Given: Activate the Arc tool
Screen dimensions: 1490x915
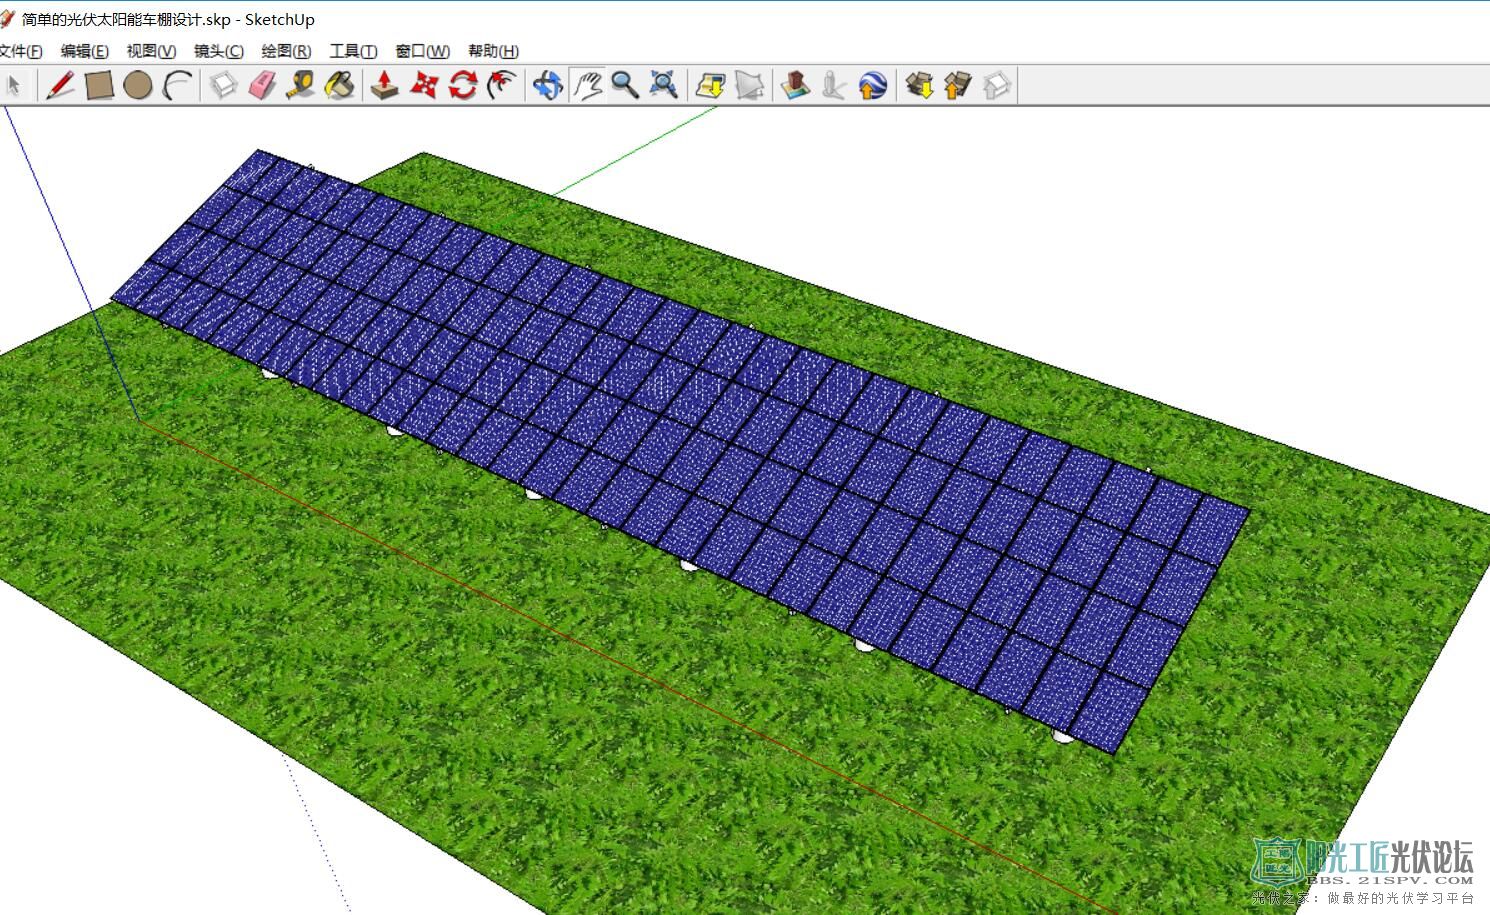Looking at the screenshot, I should (177, 86).
